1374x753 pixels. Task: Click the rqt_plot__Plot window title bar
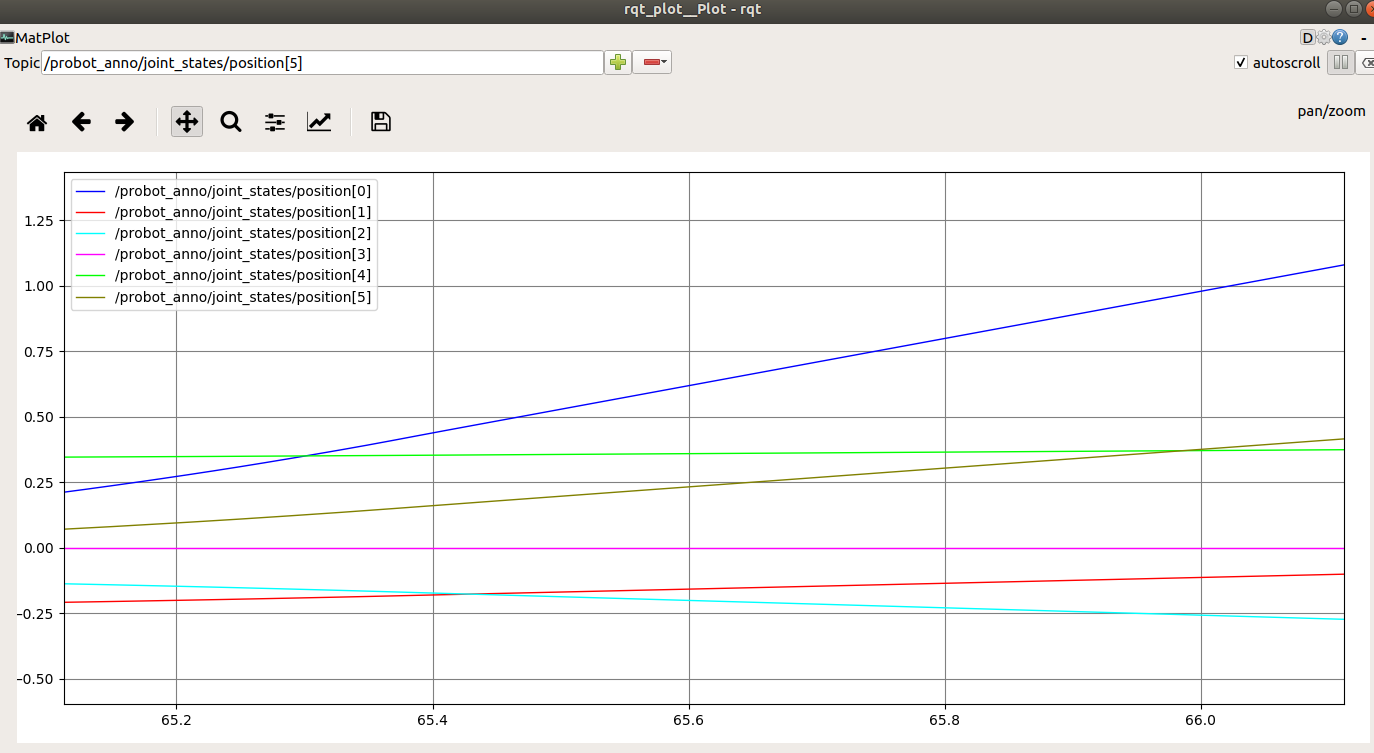pos(687,10)
